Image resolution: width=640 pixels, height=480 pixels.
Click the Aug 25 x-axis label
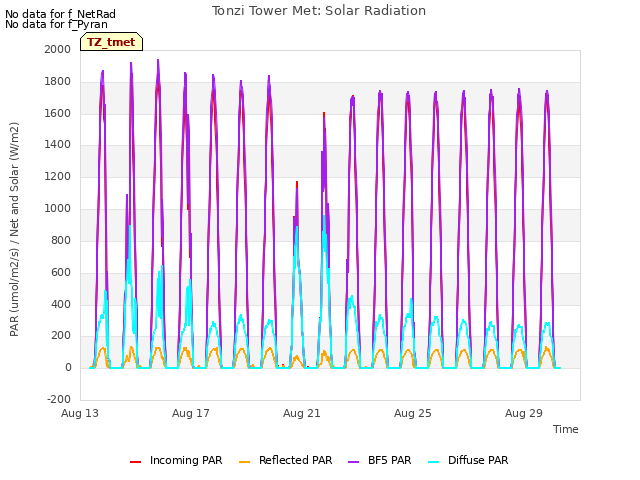(x=413, y=413)
